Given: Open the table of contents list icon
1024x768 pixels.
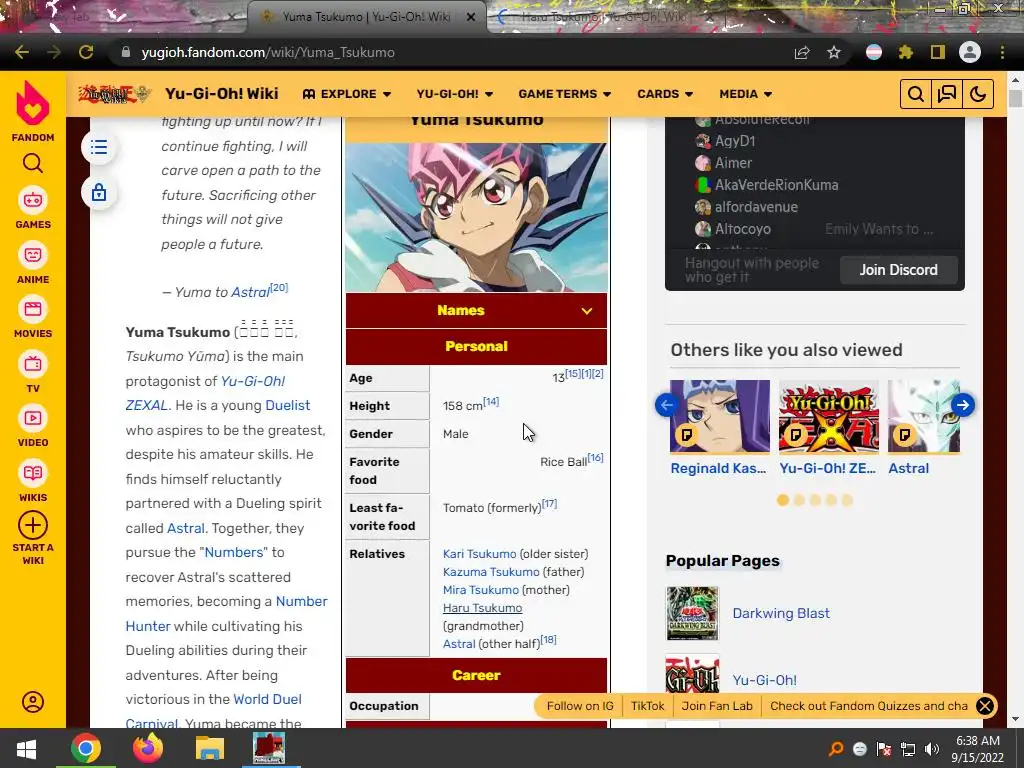Looking at the screenshot, I should [x=99, y=147].
